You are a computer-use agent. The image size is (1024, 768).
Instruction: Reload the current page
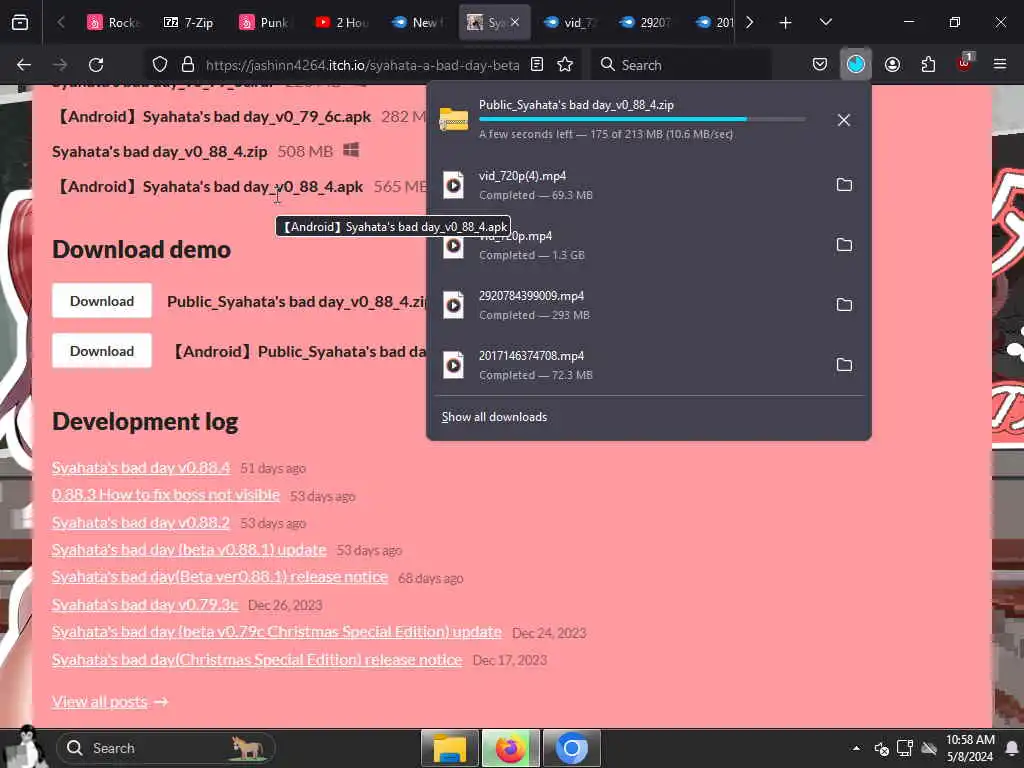pyautogui.click(x=96, y=65)
